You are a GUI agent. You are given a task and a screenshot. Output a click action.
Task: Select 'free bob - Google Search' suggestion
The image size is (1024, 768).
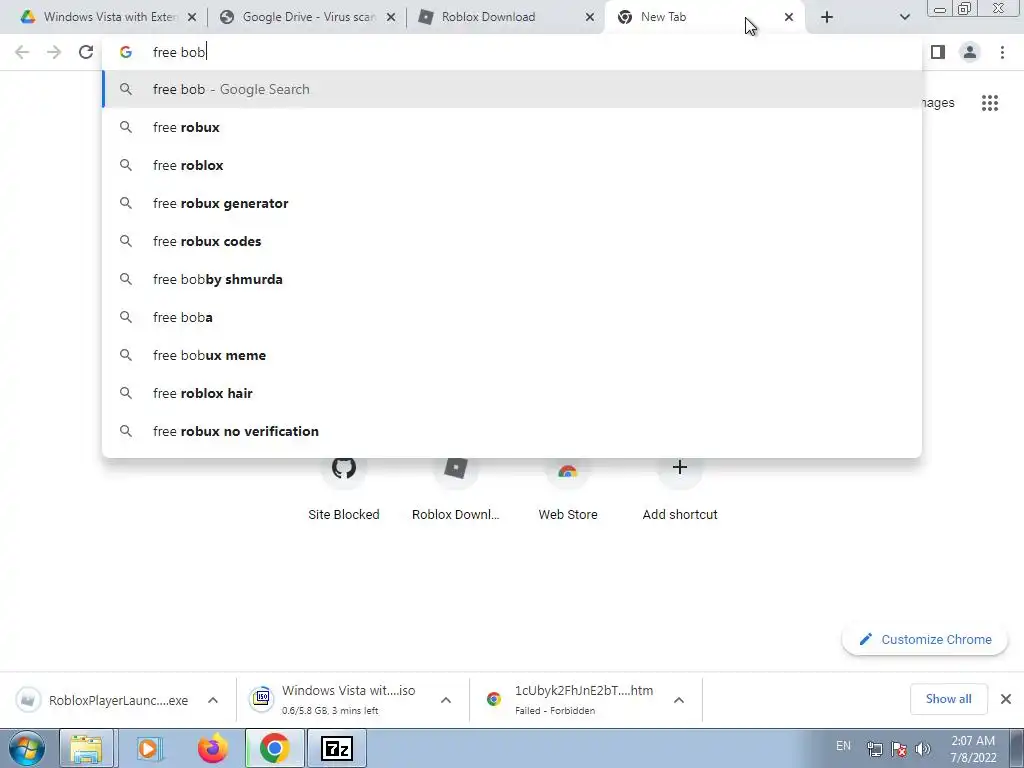coord(512,89)
